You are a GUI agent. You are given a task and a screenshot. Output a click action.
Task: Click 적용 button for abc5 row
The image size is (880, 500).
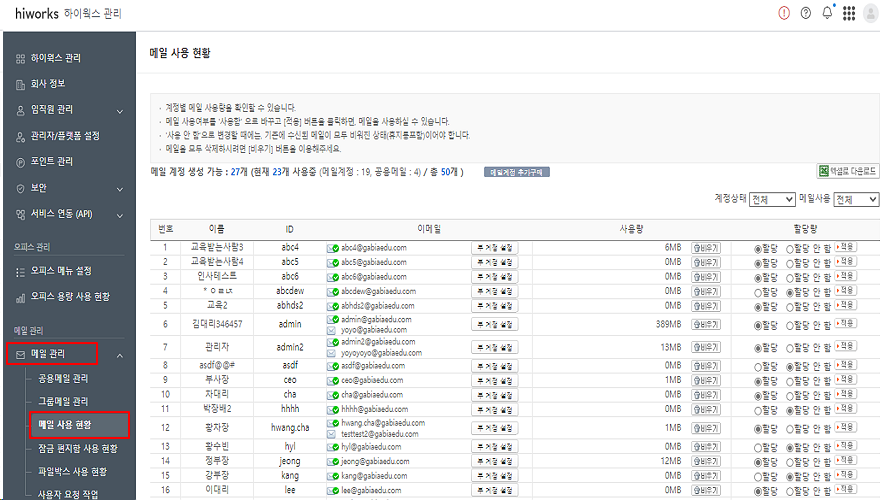tap(844, 261)
